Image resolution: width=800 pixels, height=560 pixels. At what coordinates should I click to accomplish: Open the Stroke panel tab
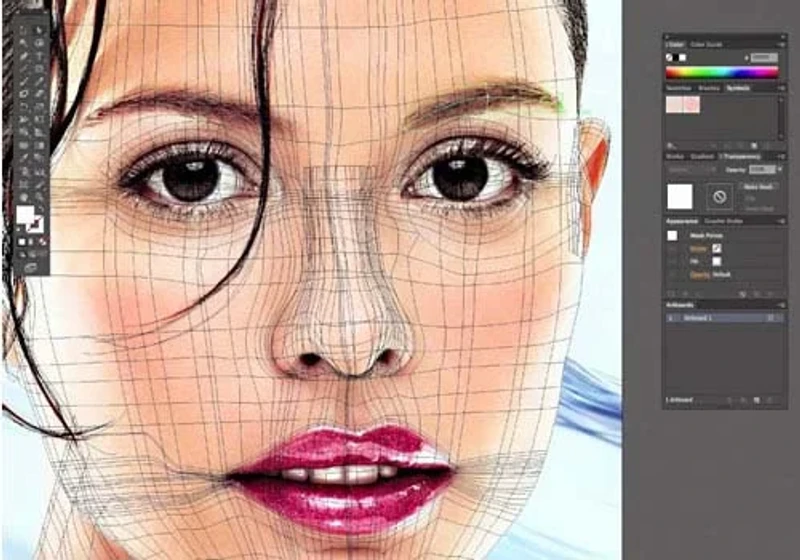(675, 156)
